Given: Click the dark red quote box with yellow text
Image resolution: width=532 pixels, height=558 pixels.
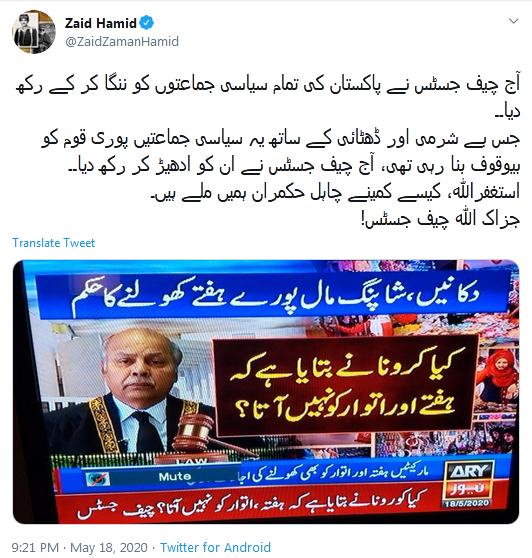Looking at the screenshot, I should pos(345,387).
